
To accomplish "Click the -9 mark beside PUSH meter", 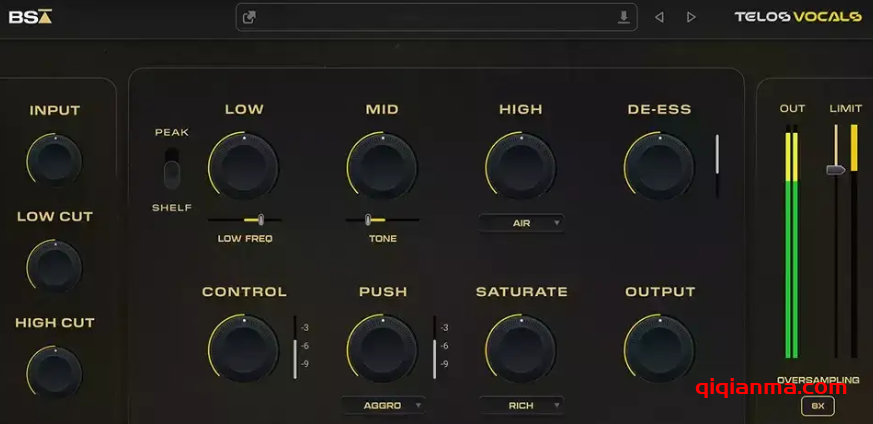I will click(444, 364).
